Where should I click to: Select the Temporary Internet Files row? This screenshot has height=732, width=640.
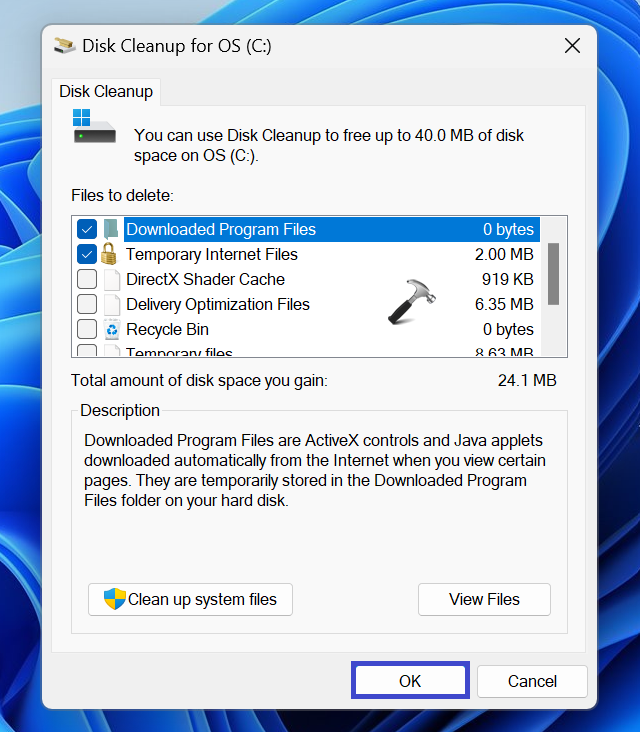[308, 254]
